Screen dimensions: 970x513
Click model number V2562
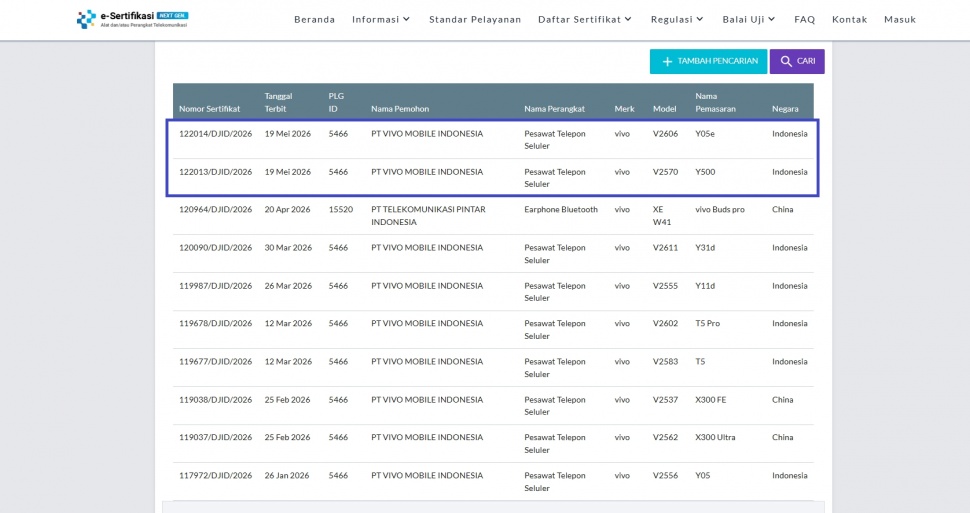[665, 438]
